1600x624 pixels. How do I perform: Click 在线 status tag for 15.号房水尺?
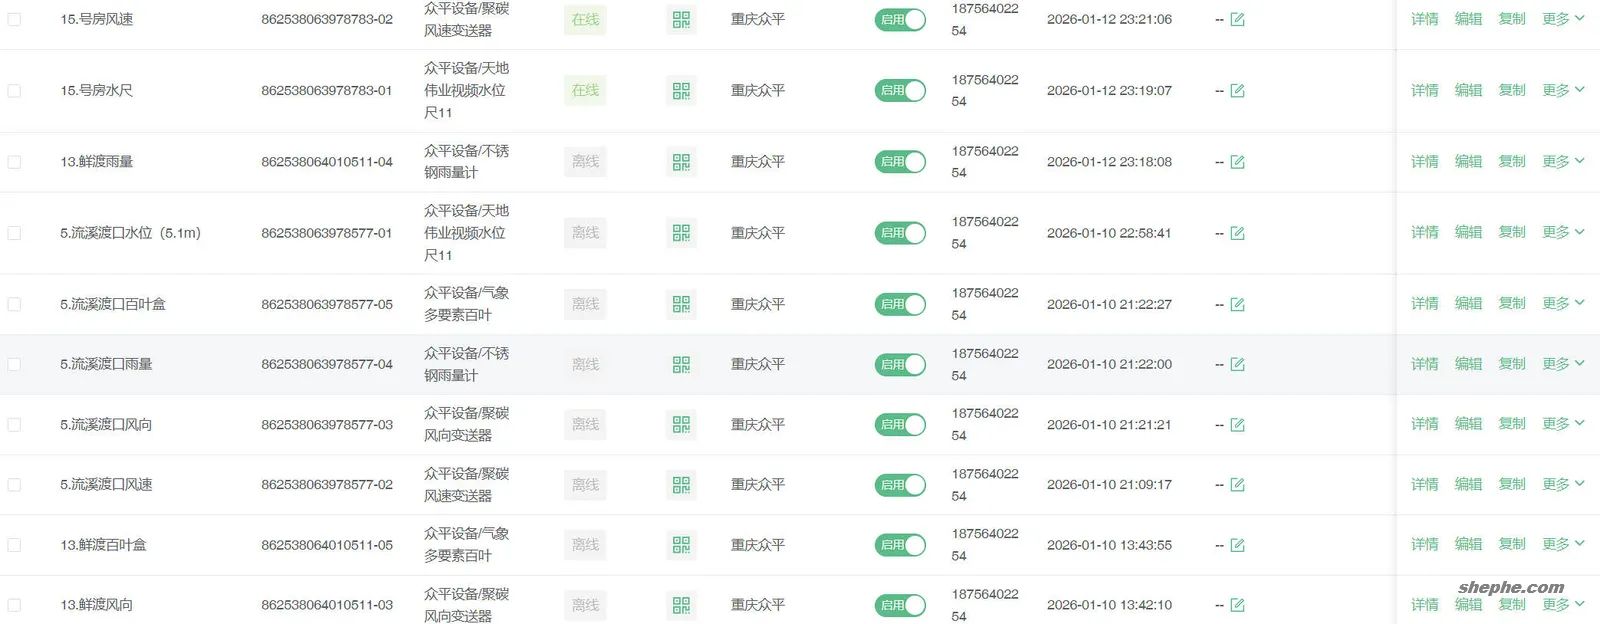pos(585,91)
